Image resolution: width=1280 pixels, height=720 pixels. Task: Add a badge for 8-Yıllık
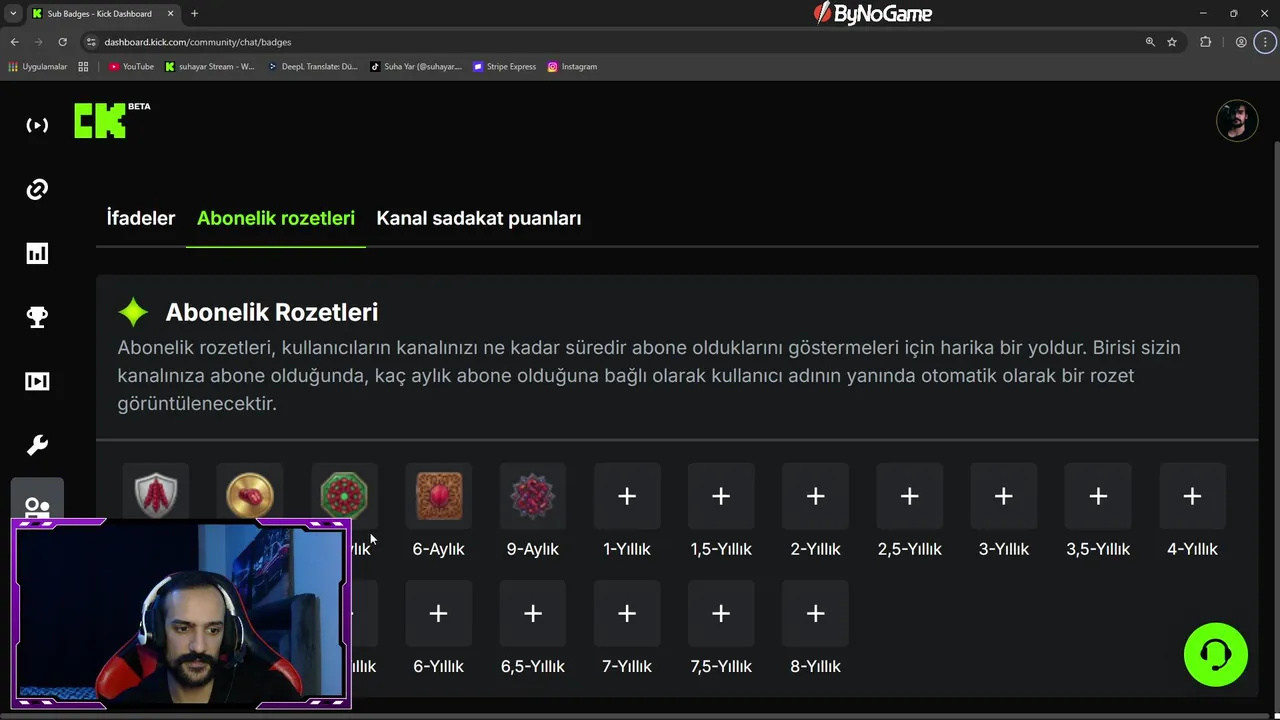click(815, 613)
